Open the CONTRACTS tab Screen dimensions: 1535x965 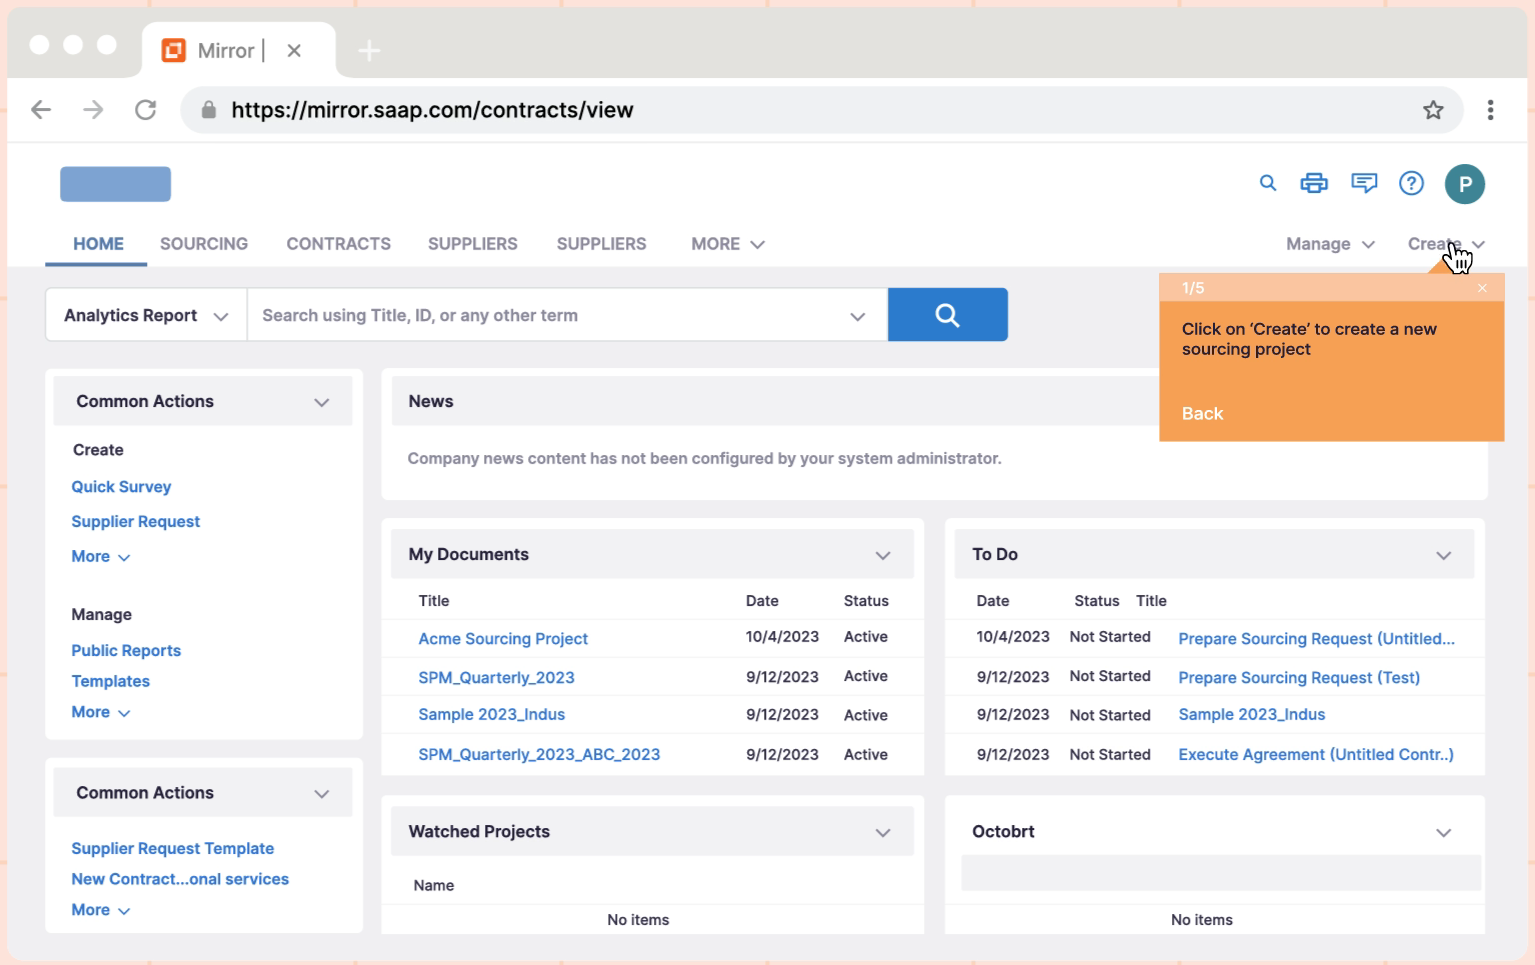pos(338,244)
